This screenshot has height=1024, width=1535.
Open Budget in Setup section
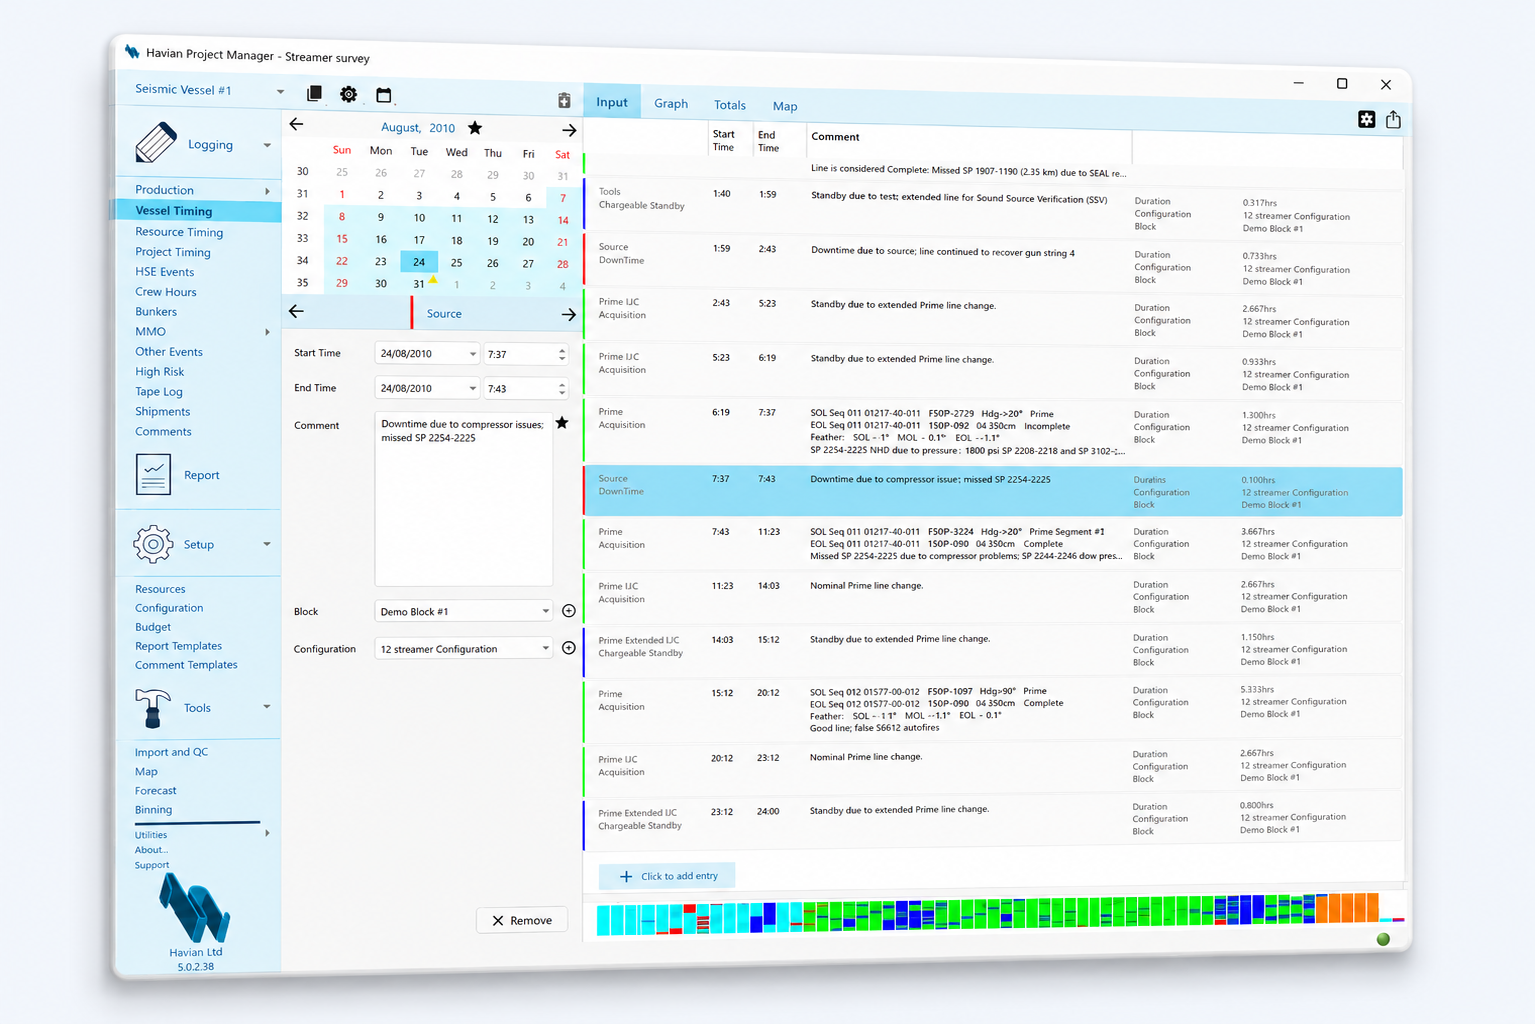[x=153, y=627]
